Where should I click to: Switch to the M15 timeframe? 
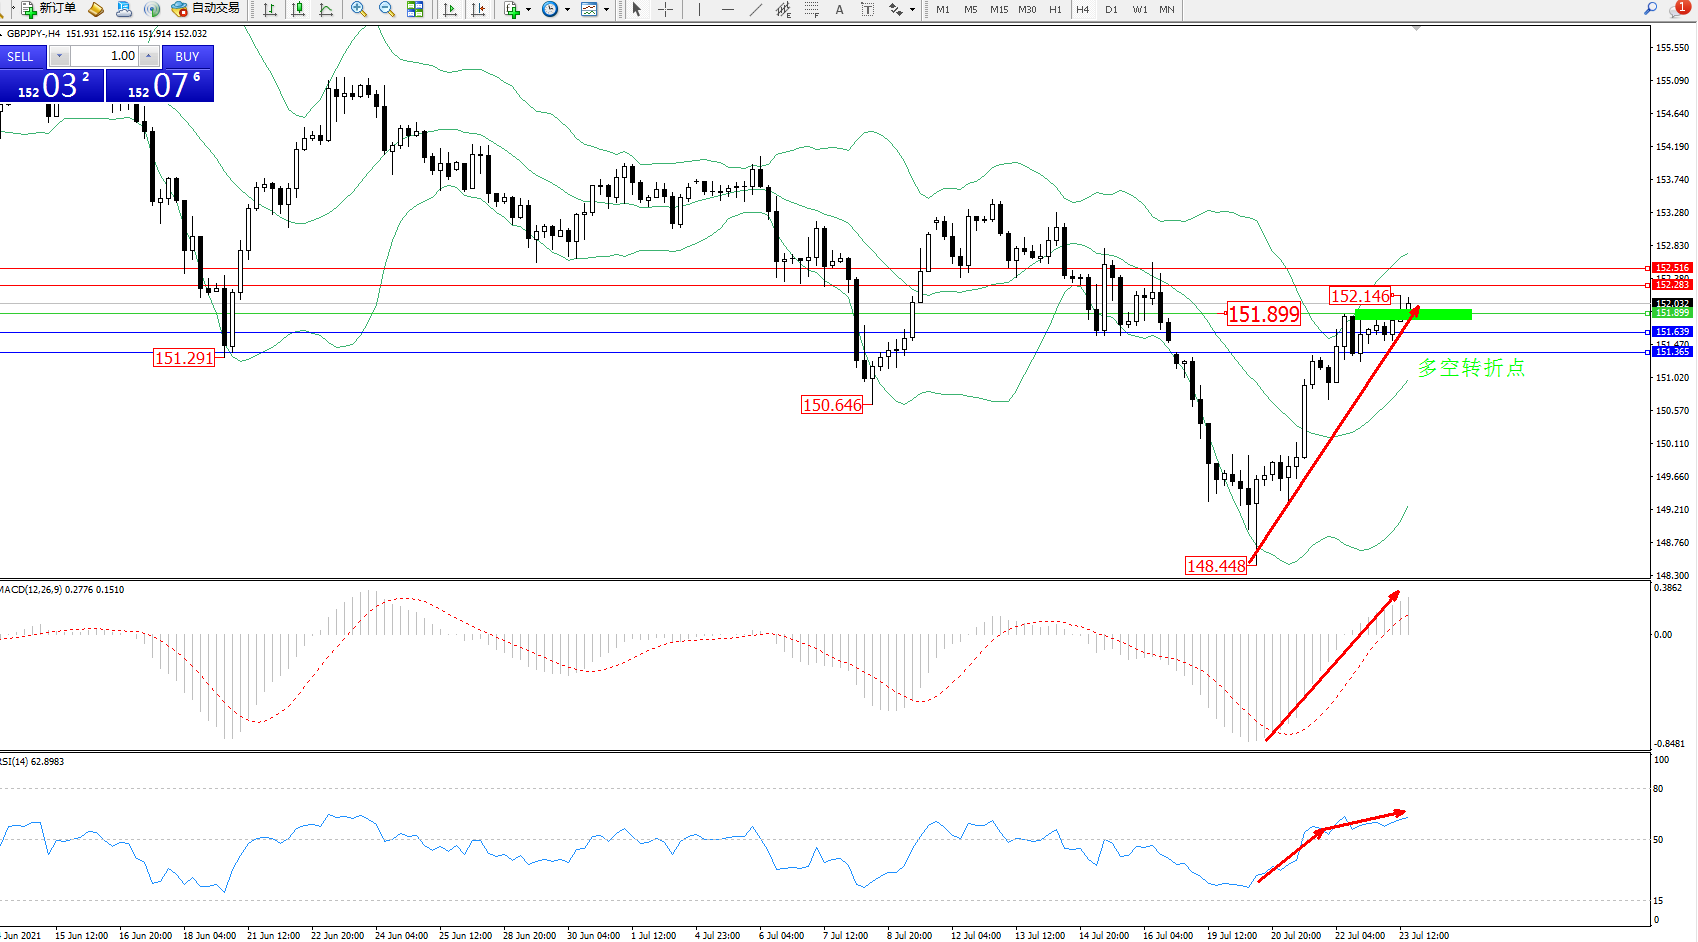click(998, 10)
